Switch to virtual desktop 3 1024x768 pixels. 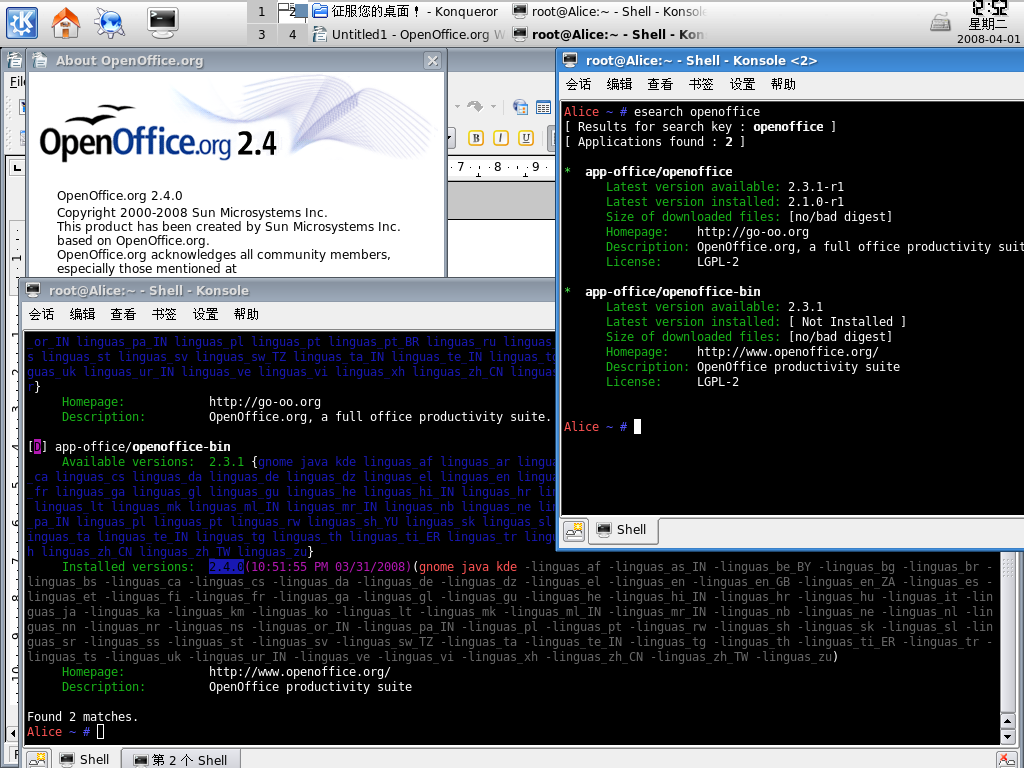pos(262,34)
